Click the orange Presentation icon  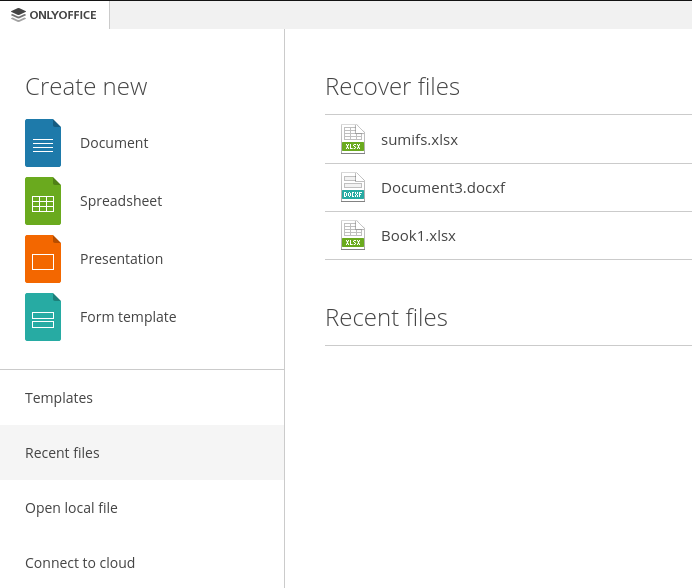coord(43,259)
